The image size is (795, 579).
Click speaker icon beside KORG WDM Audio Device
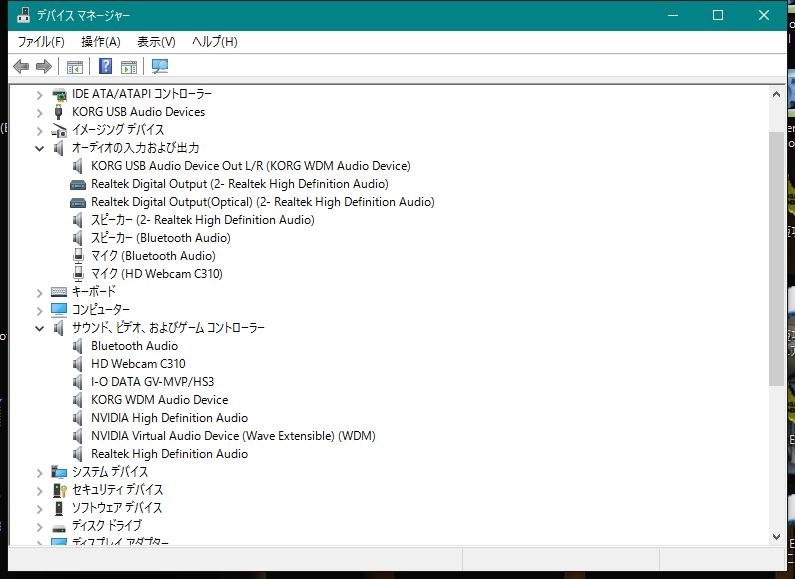78,400
